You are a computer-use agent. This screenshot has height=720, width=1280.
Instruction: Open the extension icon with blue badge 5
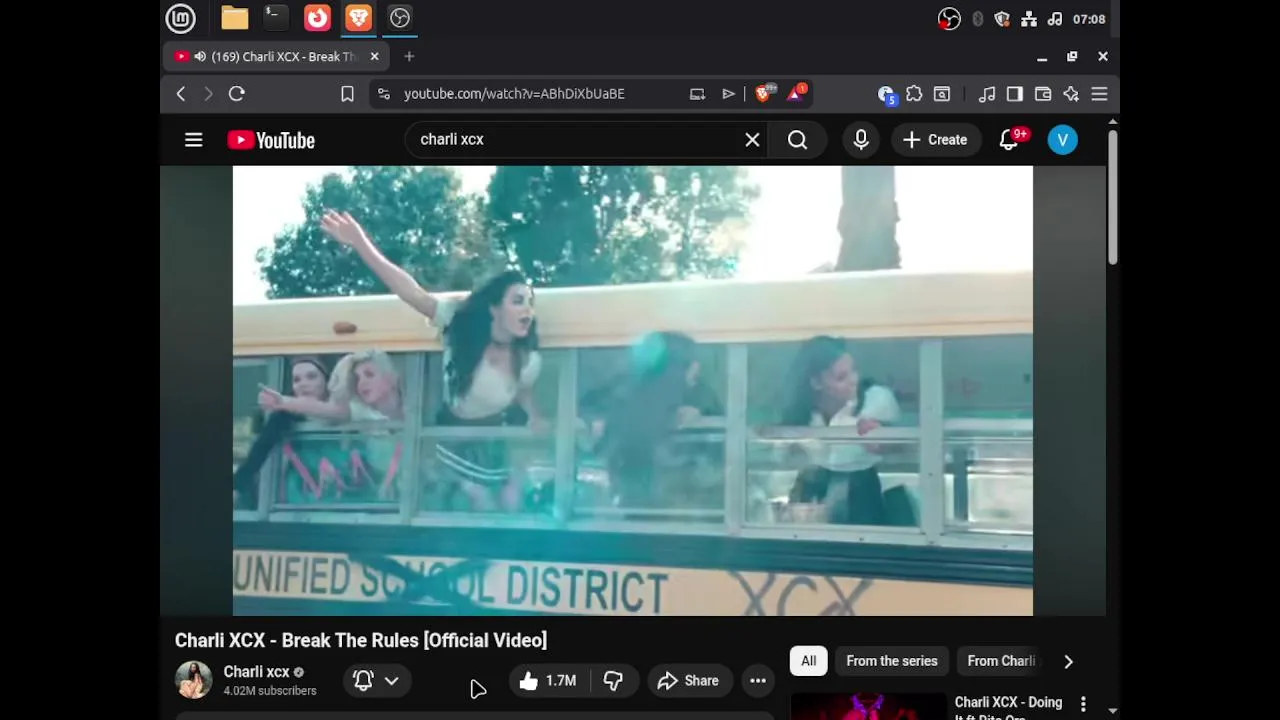886,94
